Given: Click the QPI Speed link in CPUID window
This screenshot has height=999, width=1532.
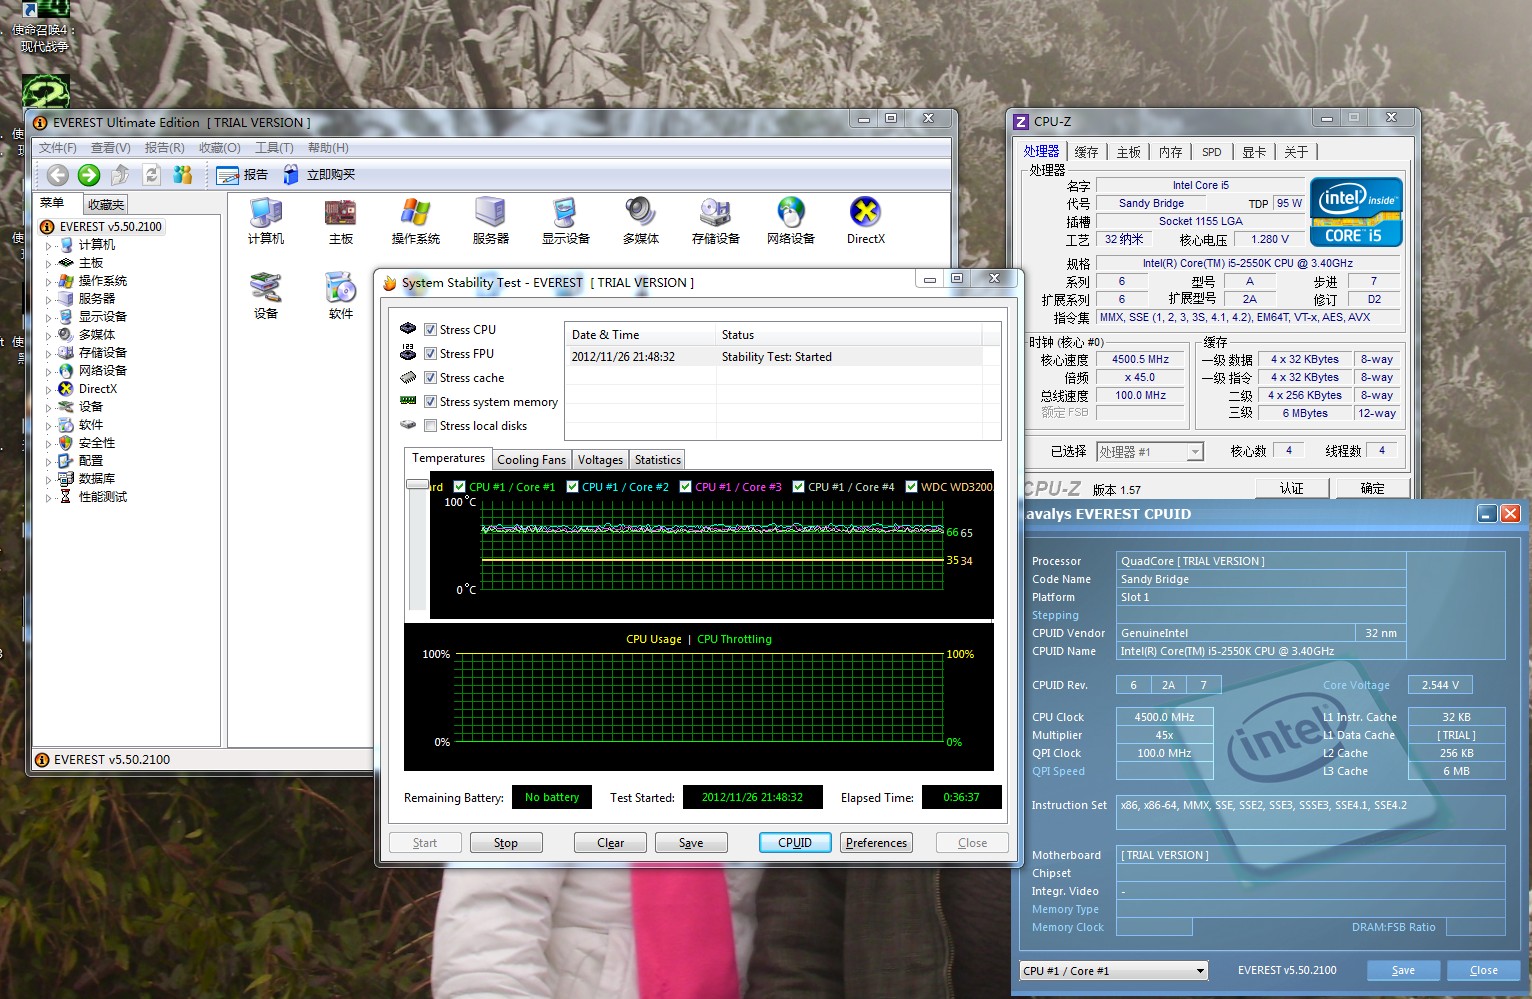Looking at the screenshot, I should click(1058, 771).
